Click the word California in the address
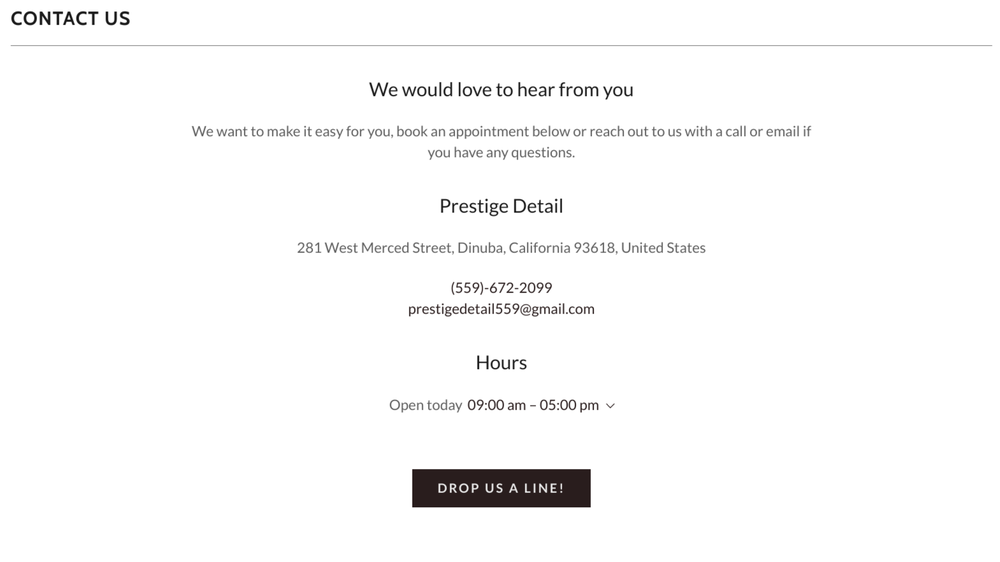1000x562 pixels. pos(539,248)
